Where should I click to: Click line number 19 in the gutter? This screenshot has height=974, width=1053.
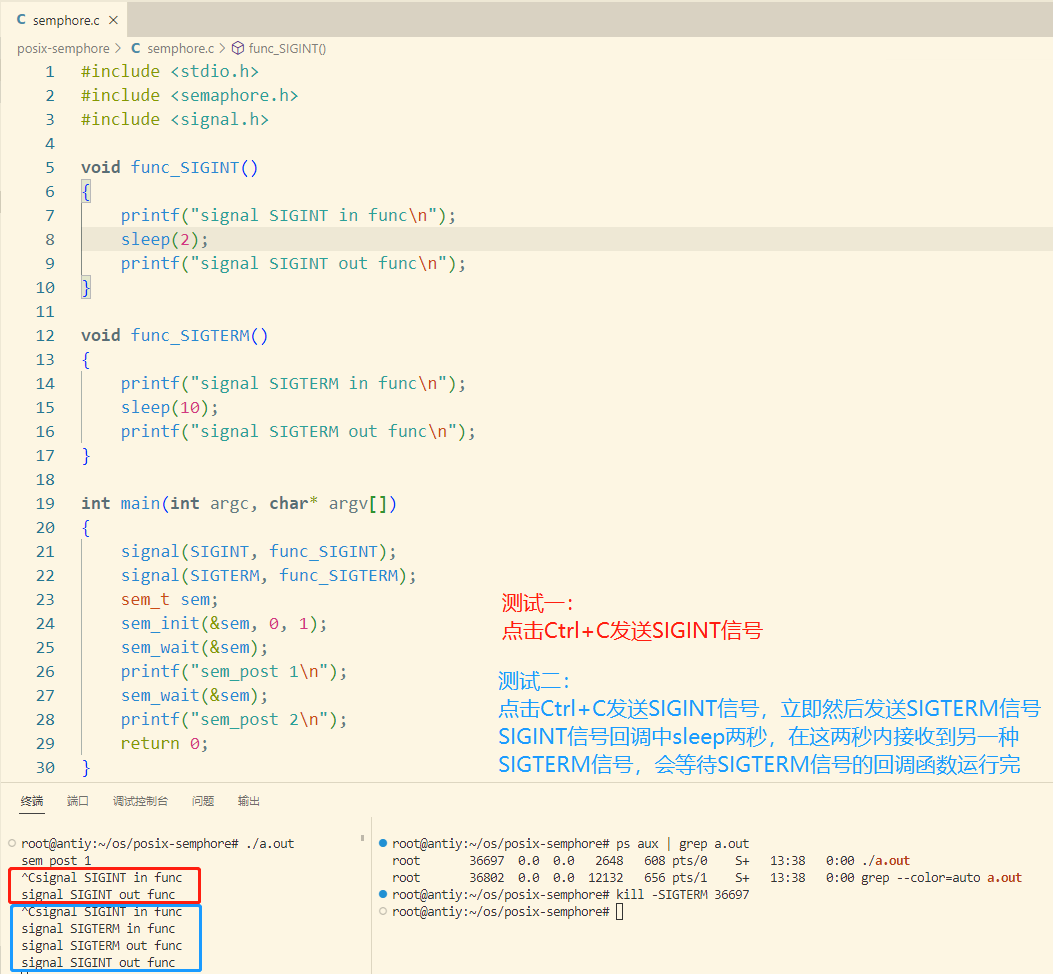pyautogui.click(x=45, y=504)
